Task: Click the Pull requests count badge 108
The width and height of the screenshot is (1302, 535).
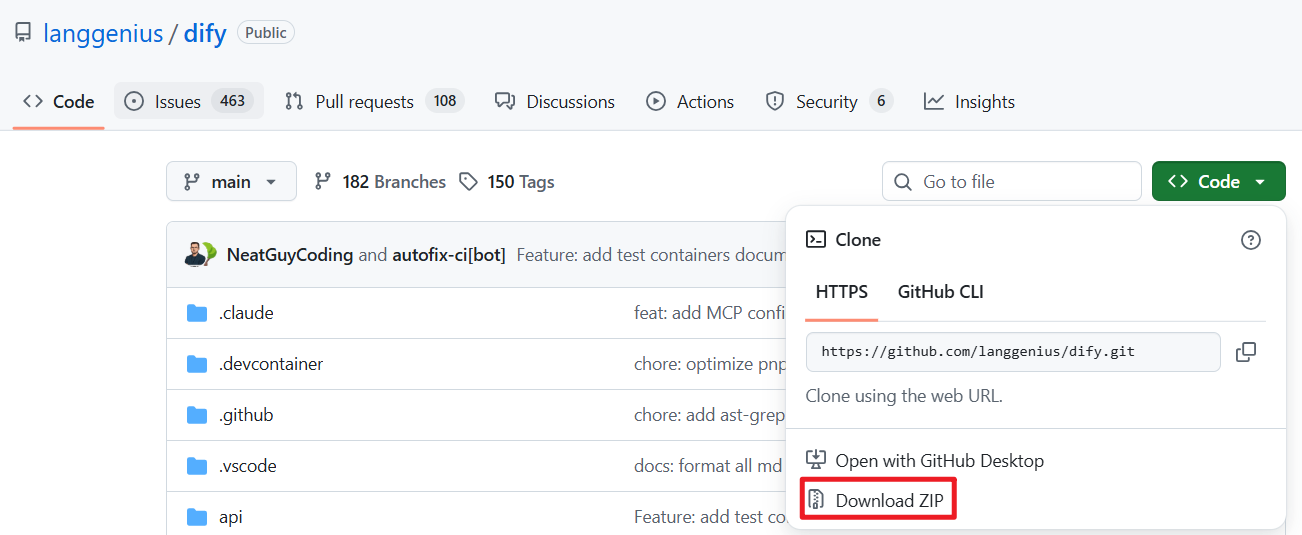Action: point(445,101)
